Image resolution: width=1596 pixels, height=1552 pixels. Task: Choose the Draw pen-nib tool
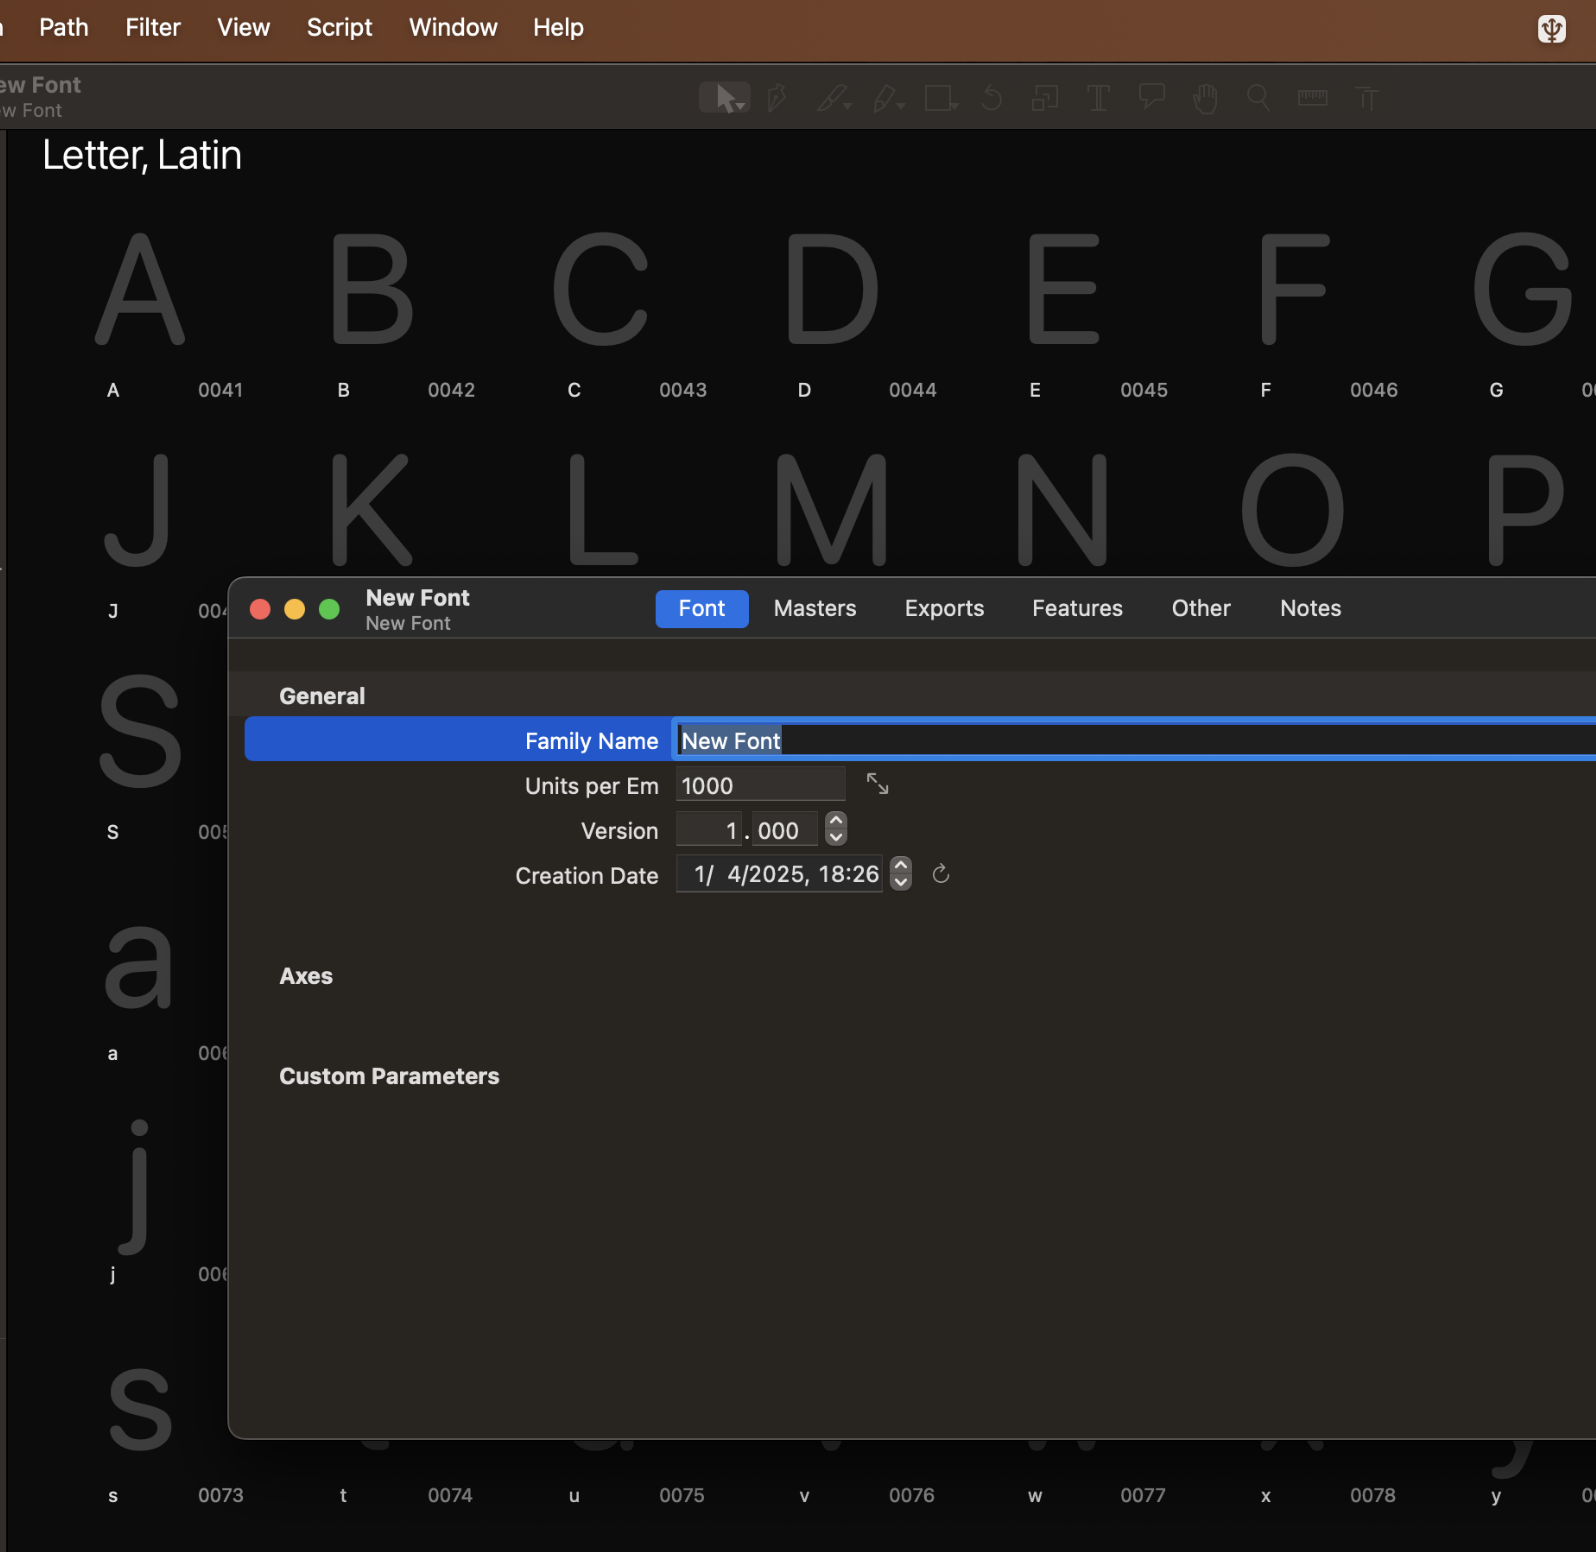tap(777, 98)
